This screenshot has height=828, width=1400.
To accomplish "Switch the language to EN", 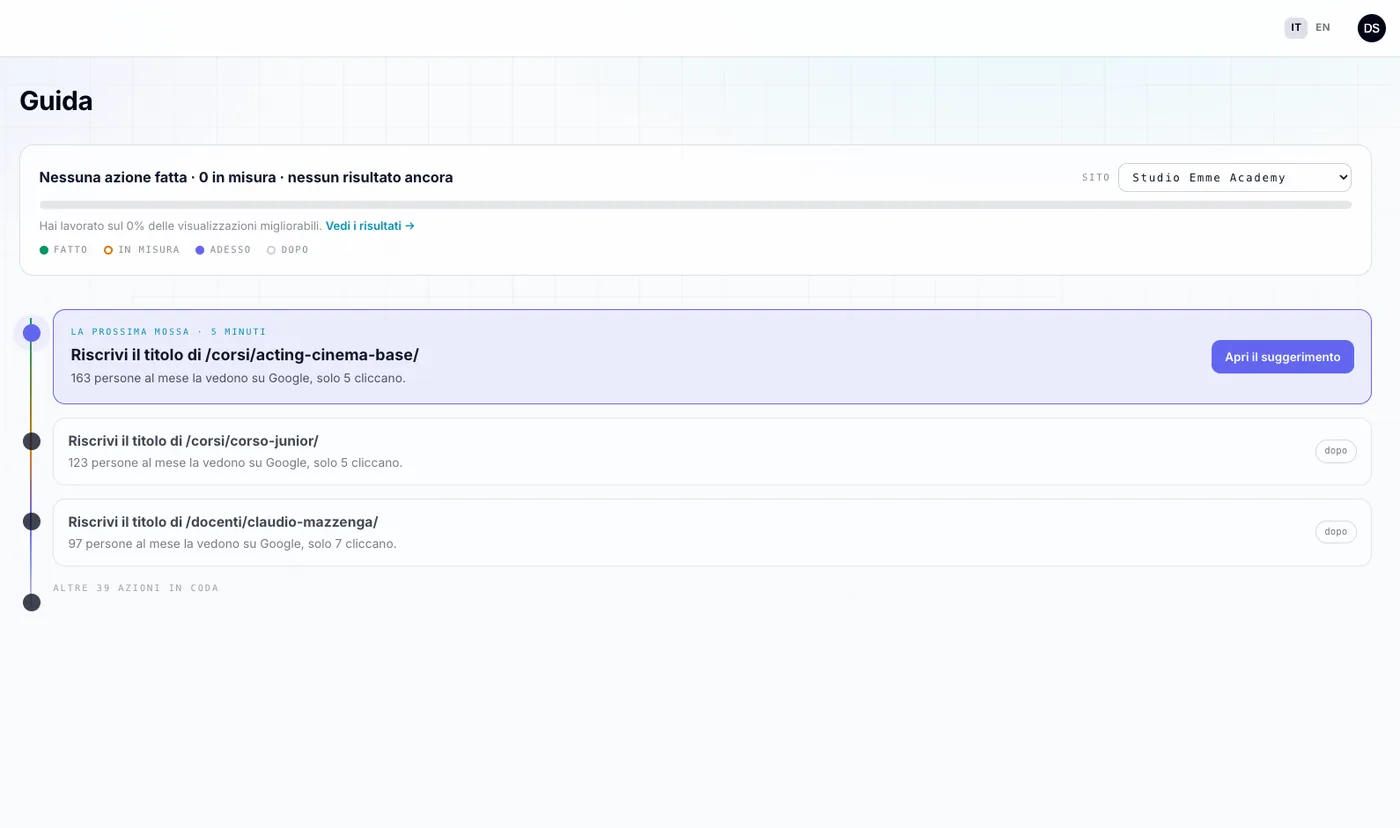I will click(1323, 28).
